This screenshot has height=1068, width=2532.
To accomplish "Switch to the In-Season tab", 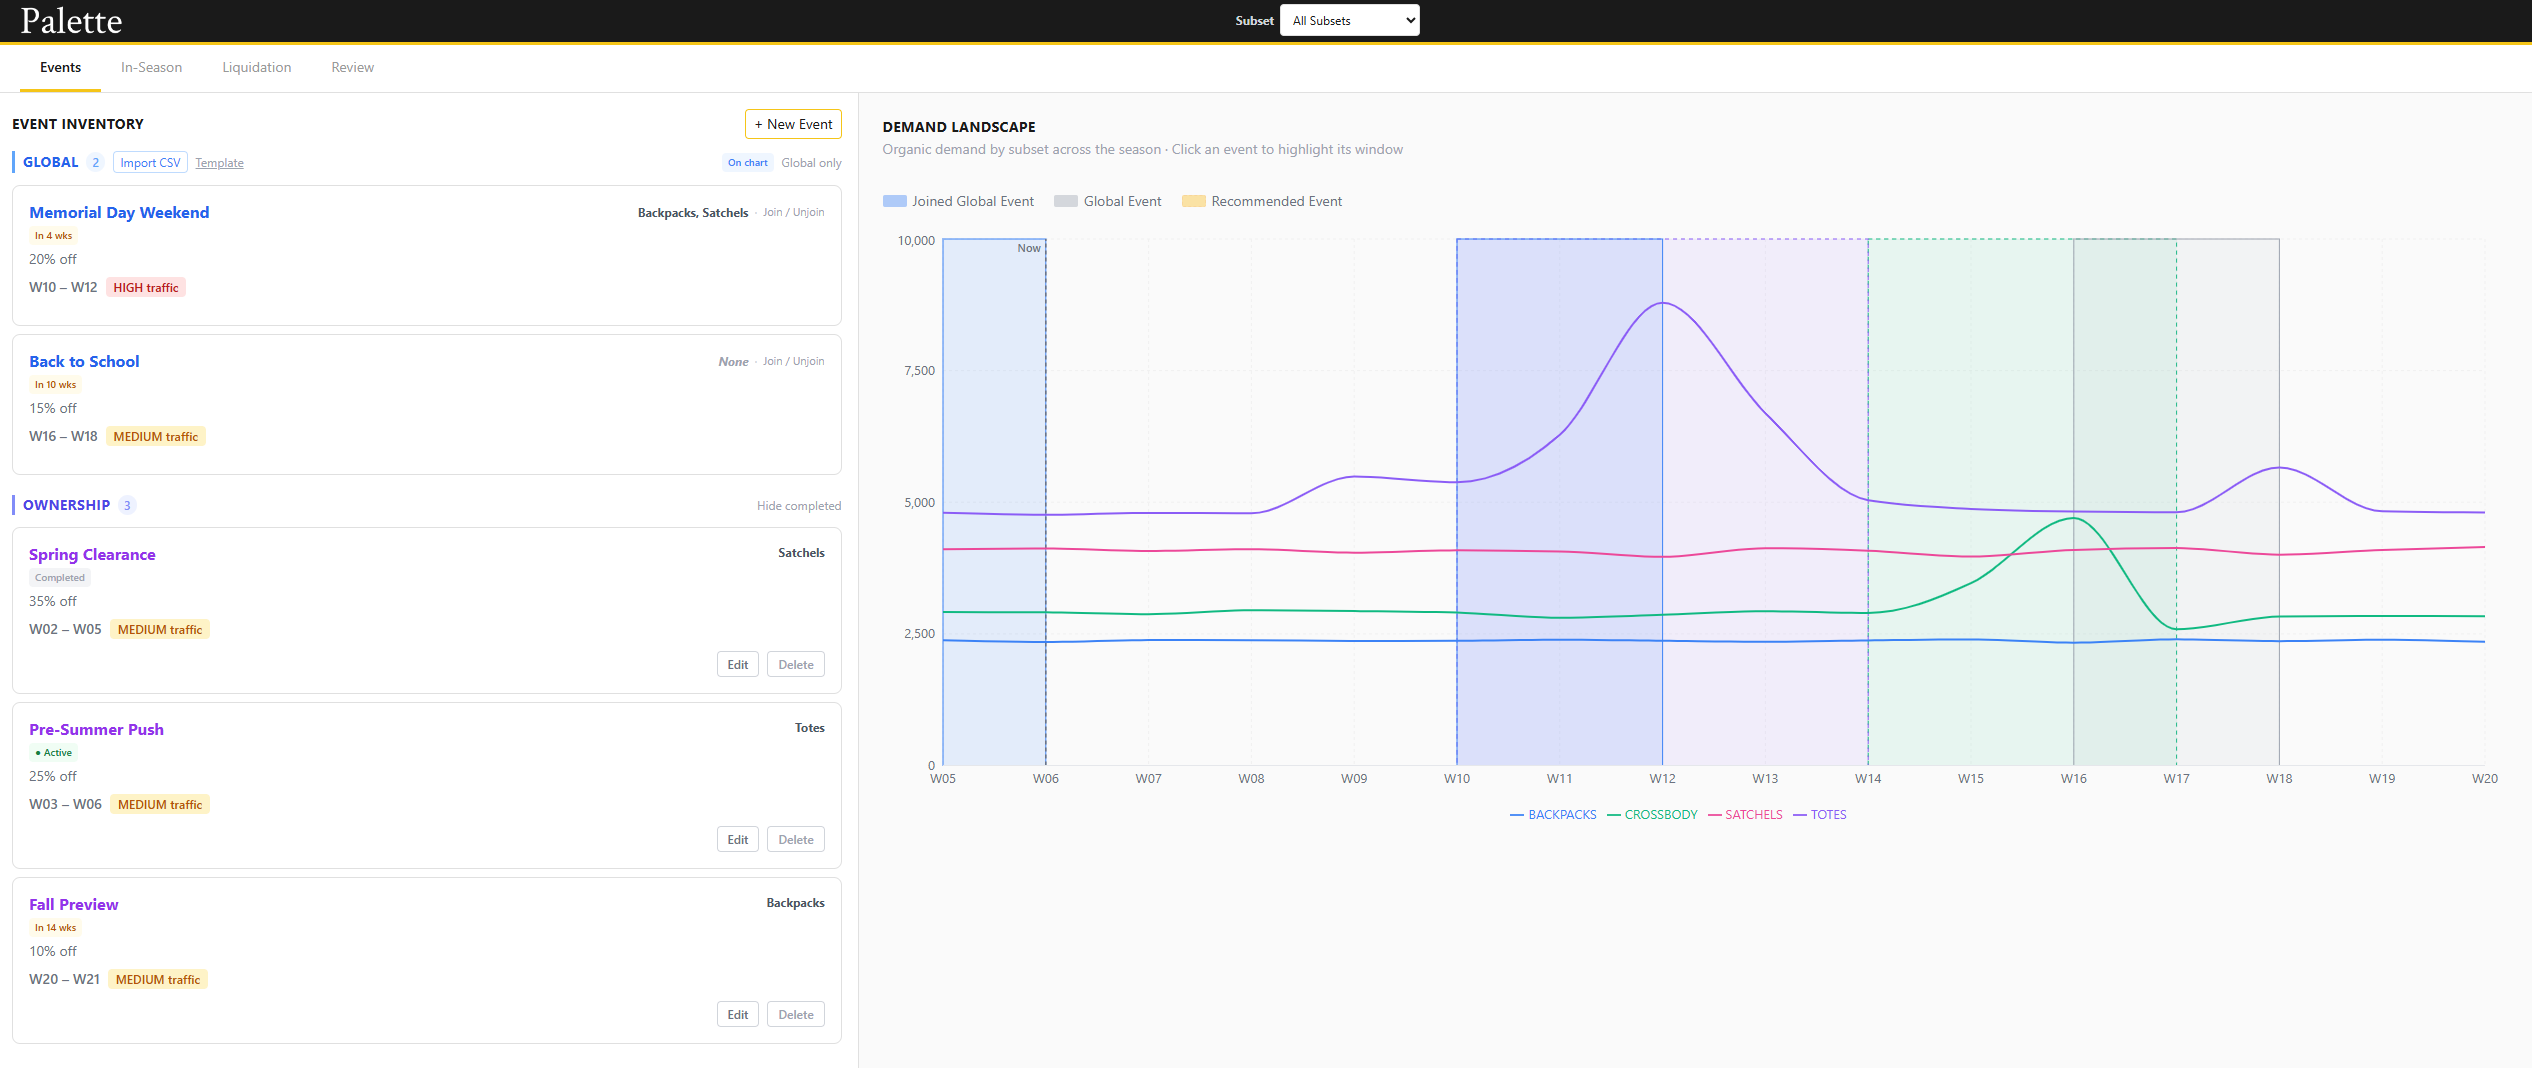I will tap(151, 67).
